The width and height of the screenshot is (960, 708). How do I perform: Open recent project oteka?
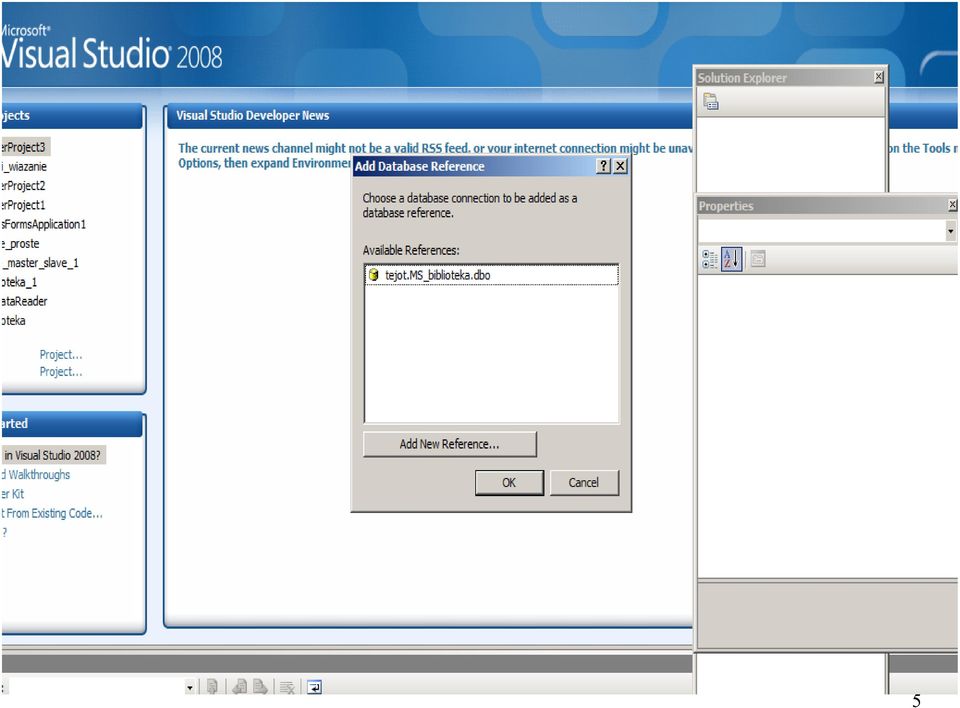pyautogui.click(x=13, y=321)
